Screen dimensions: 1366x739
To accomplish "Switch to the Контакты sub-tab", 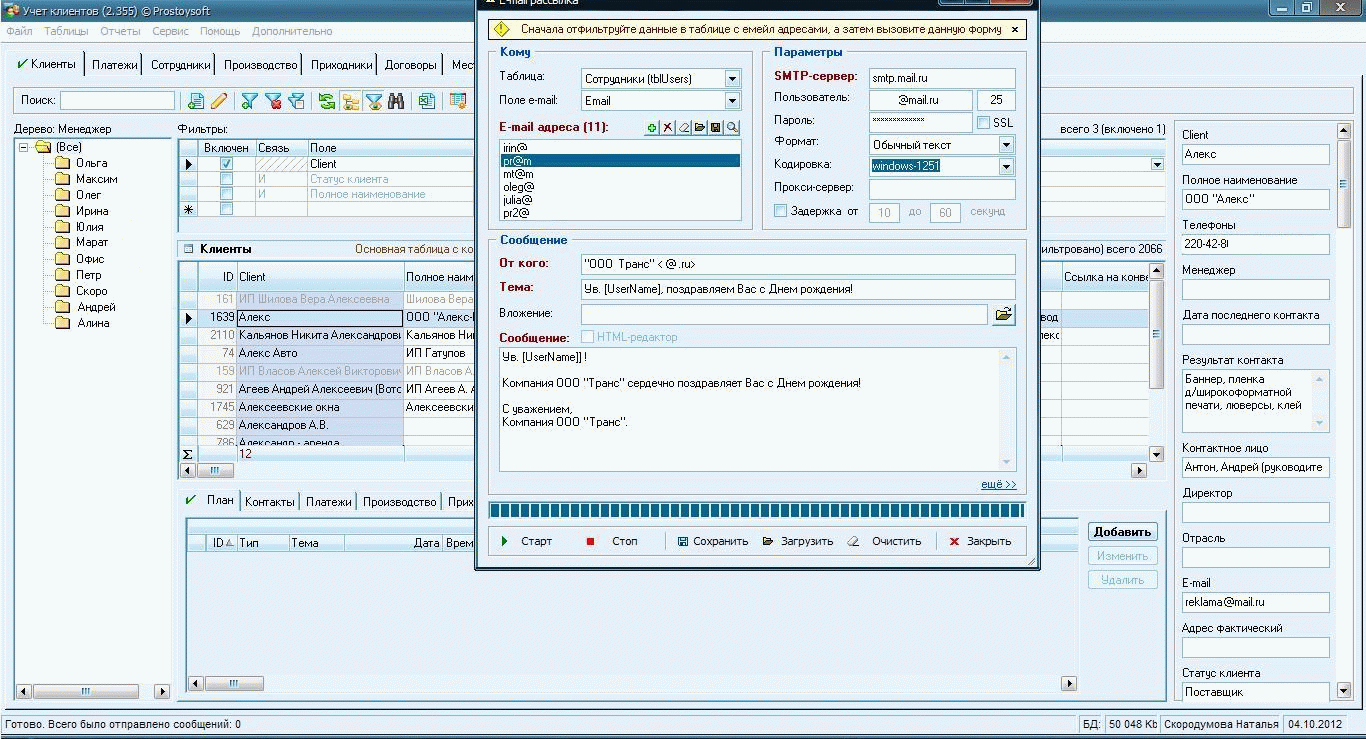I will click(270, 502).
